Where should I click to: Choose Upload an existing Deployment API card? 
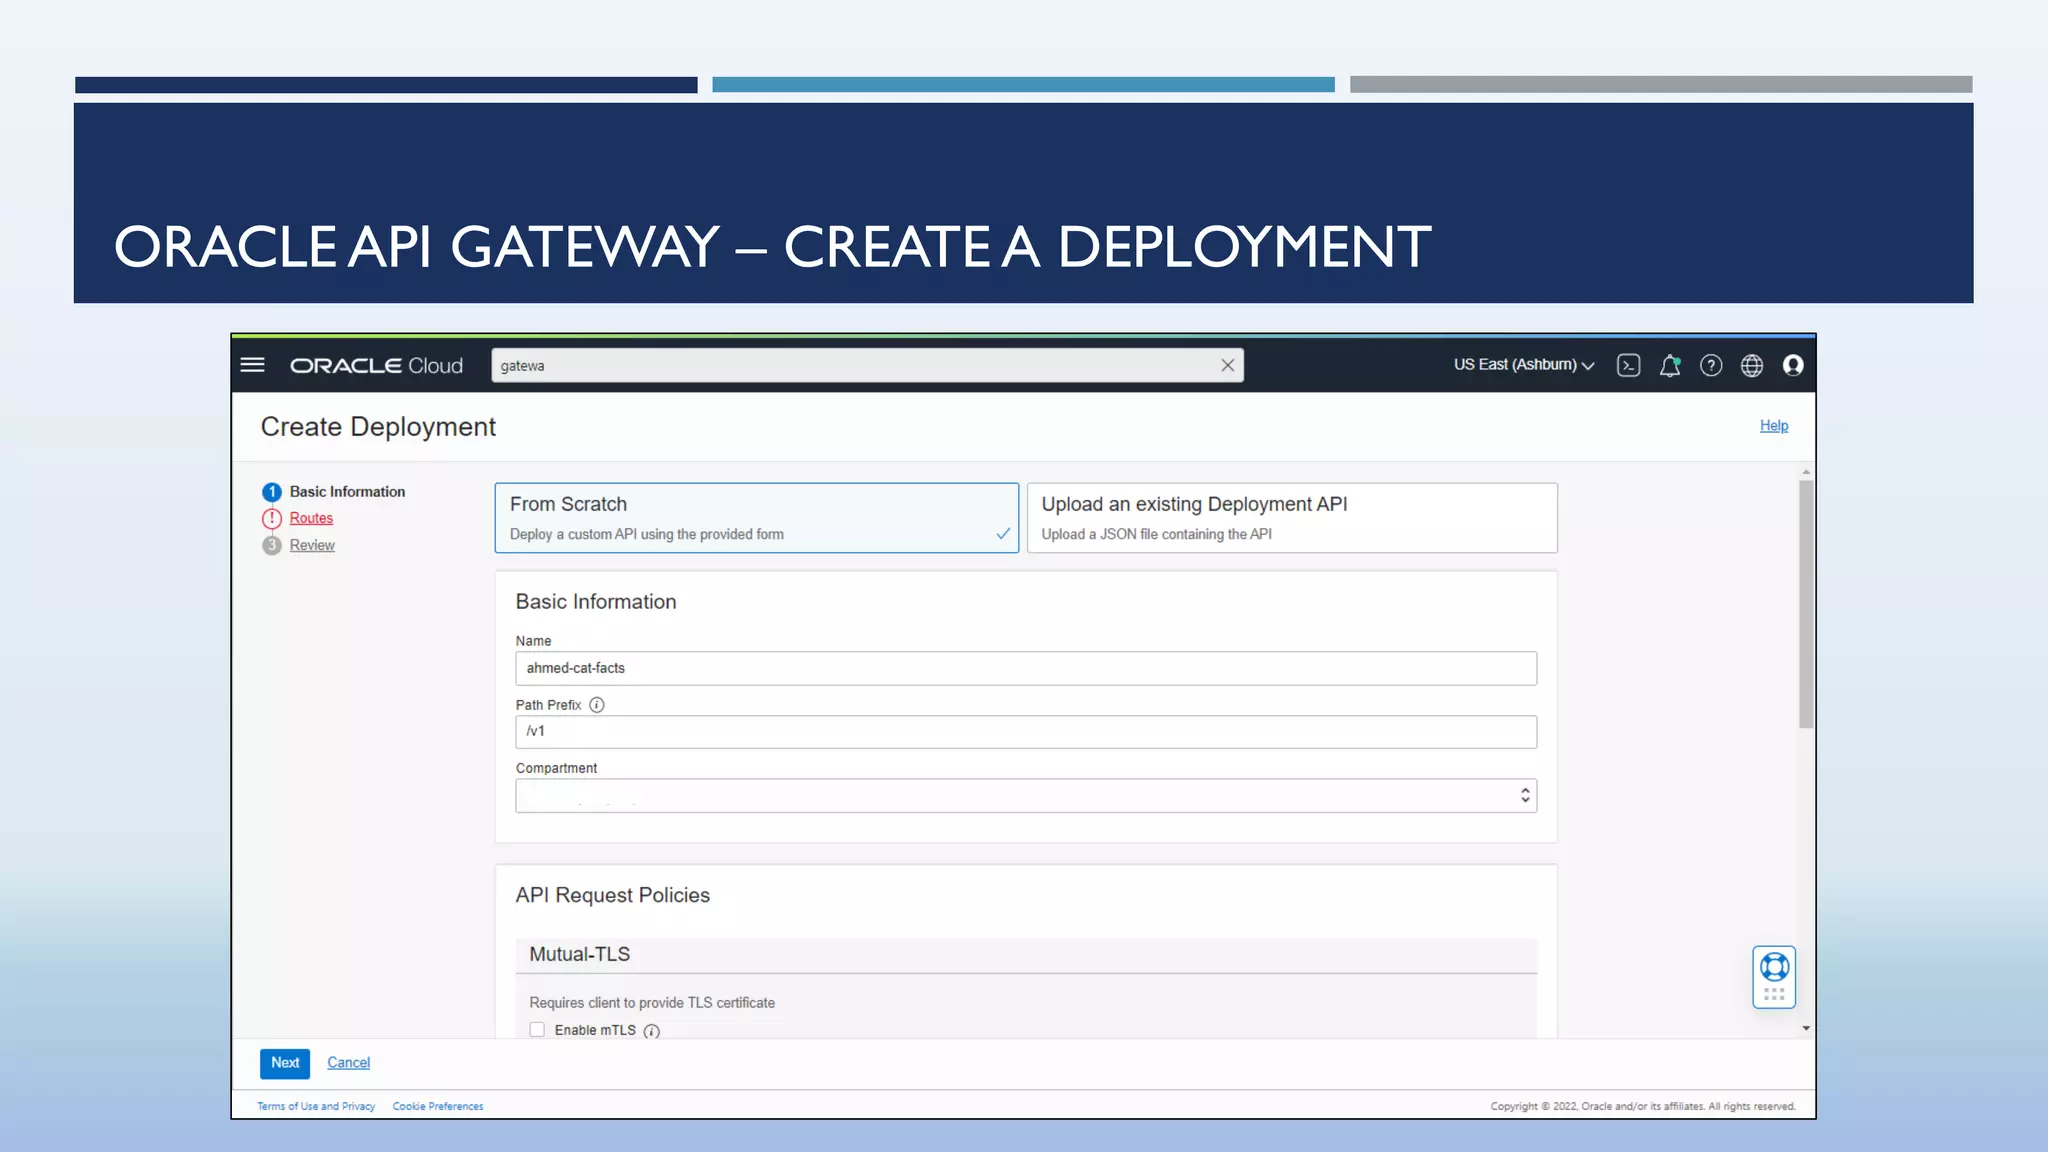pos(1292,518)
